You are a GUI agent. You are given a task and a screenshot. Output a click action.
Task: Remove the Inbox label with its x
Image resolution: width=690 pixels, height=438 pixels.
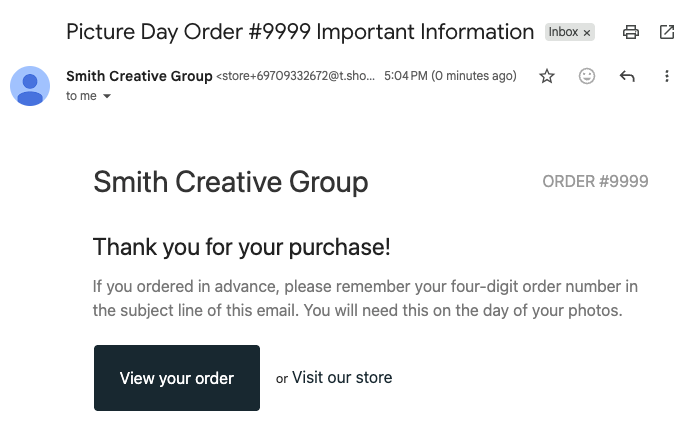coord(587,33)
